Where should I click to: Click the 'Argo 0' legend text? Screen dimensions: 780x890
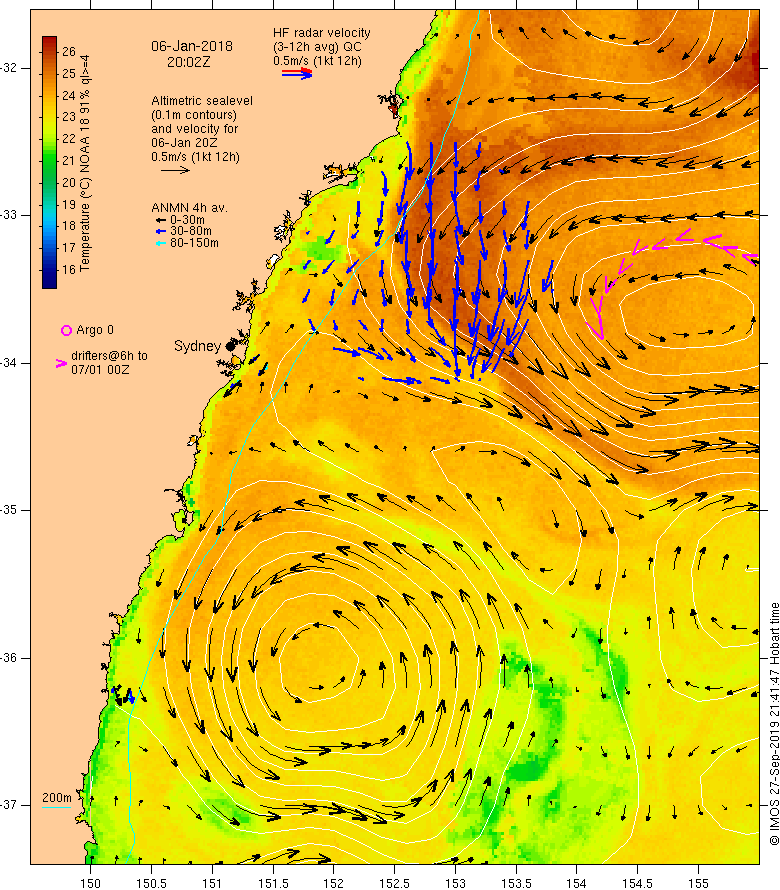[x=95, y=330]
